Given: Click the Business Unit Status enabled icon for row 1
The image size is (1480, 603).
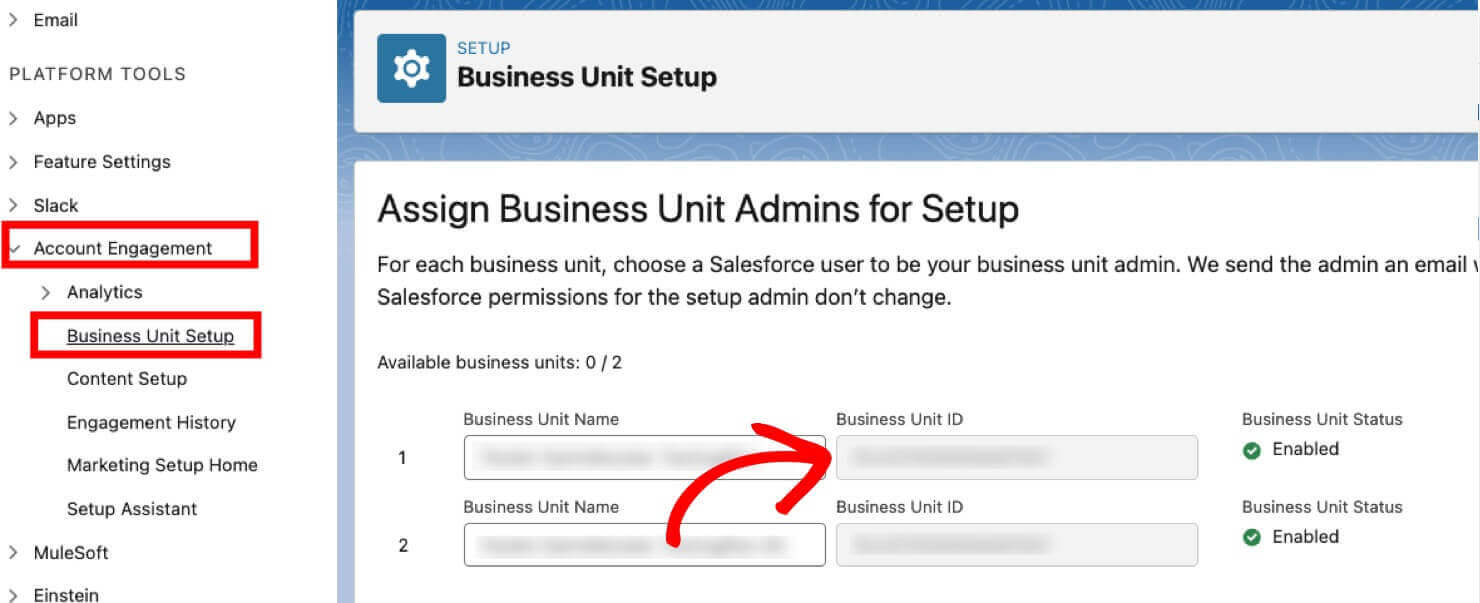Looking at the screenshot, I should click(x=1252, y=450).
